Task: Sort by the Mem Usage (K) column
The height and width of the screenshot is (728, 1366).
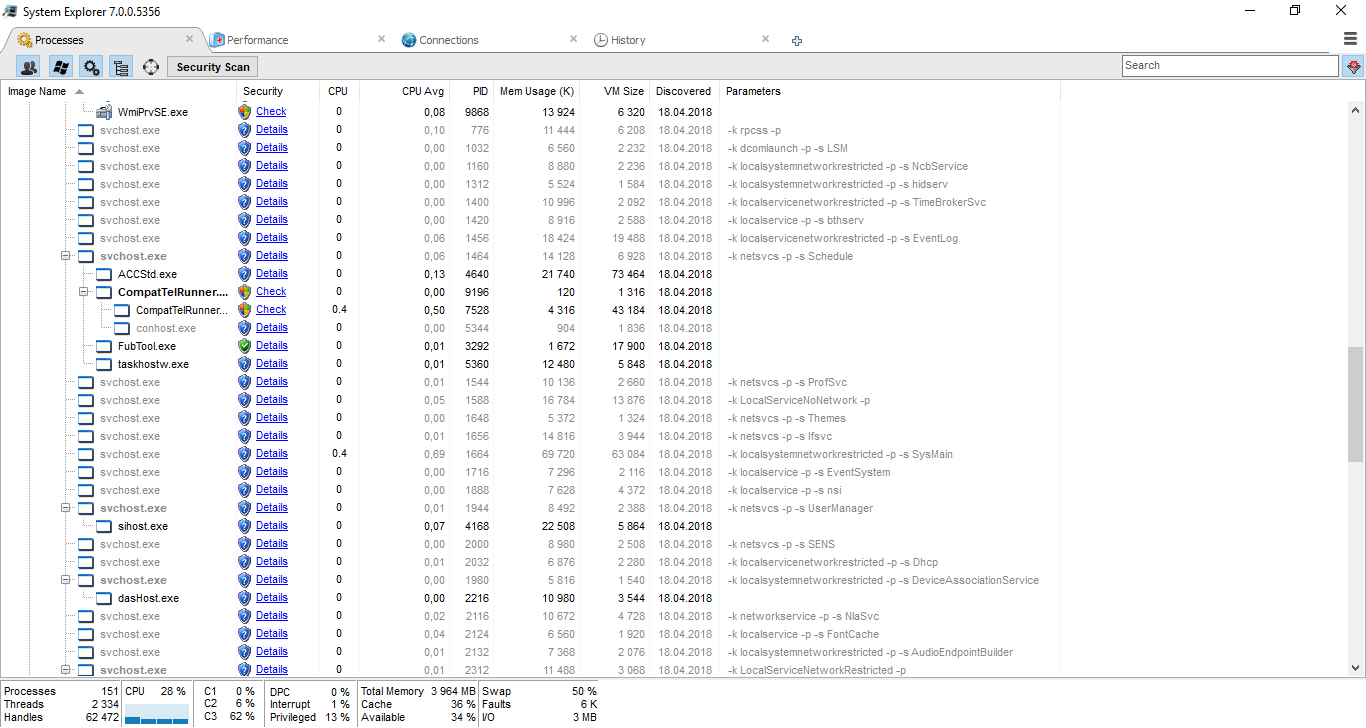Action: click(x=537, y=91)
